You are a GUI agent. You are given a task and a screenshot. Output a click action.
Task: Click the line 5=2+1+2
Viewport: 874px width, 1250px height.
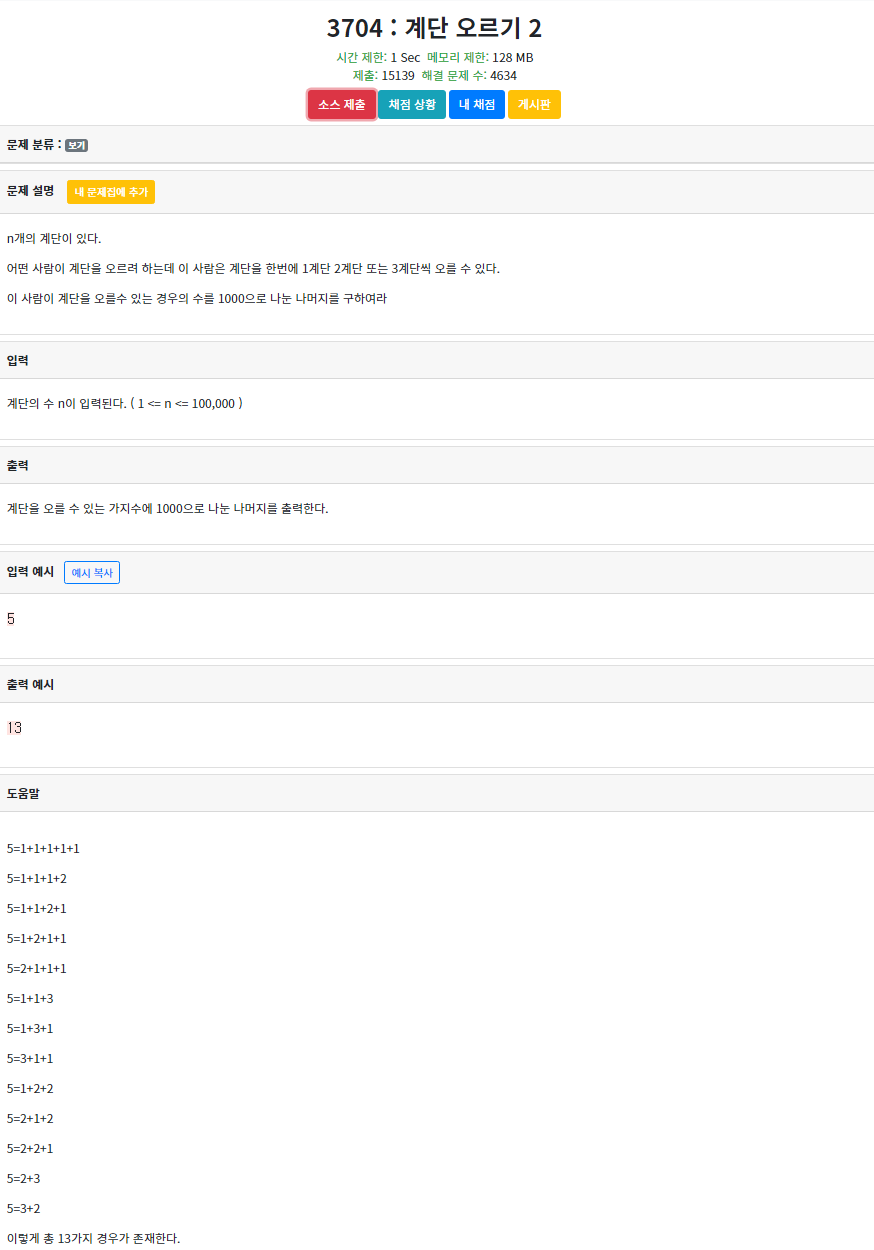tap(30, 1118)
